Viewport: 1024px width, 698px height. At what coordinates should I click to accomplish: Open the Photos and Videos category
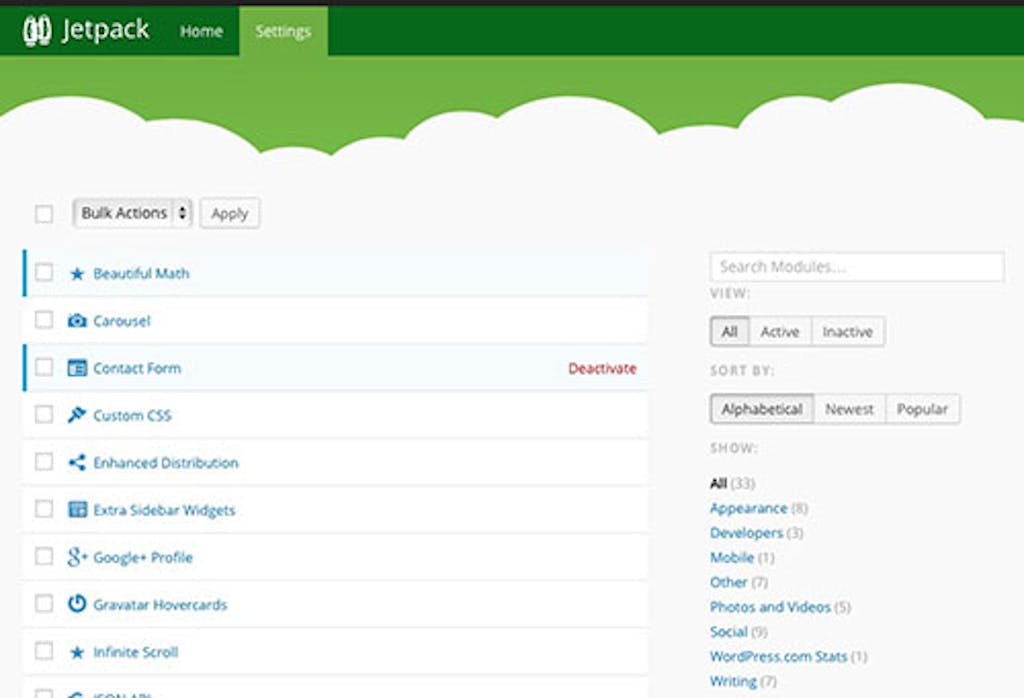[x=771, y=606]
